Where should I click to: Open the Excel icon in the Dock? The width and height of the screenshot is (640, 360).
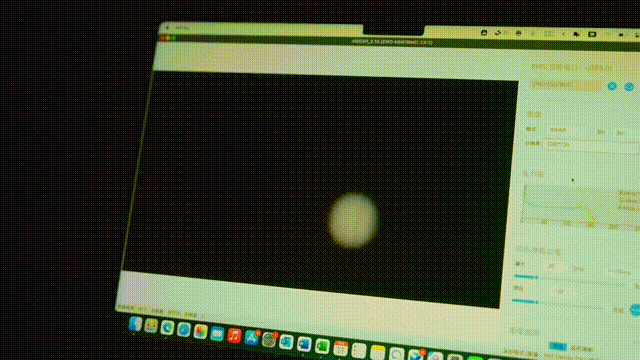pos(322,347)
